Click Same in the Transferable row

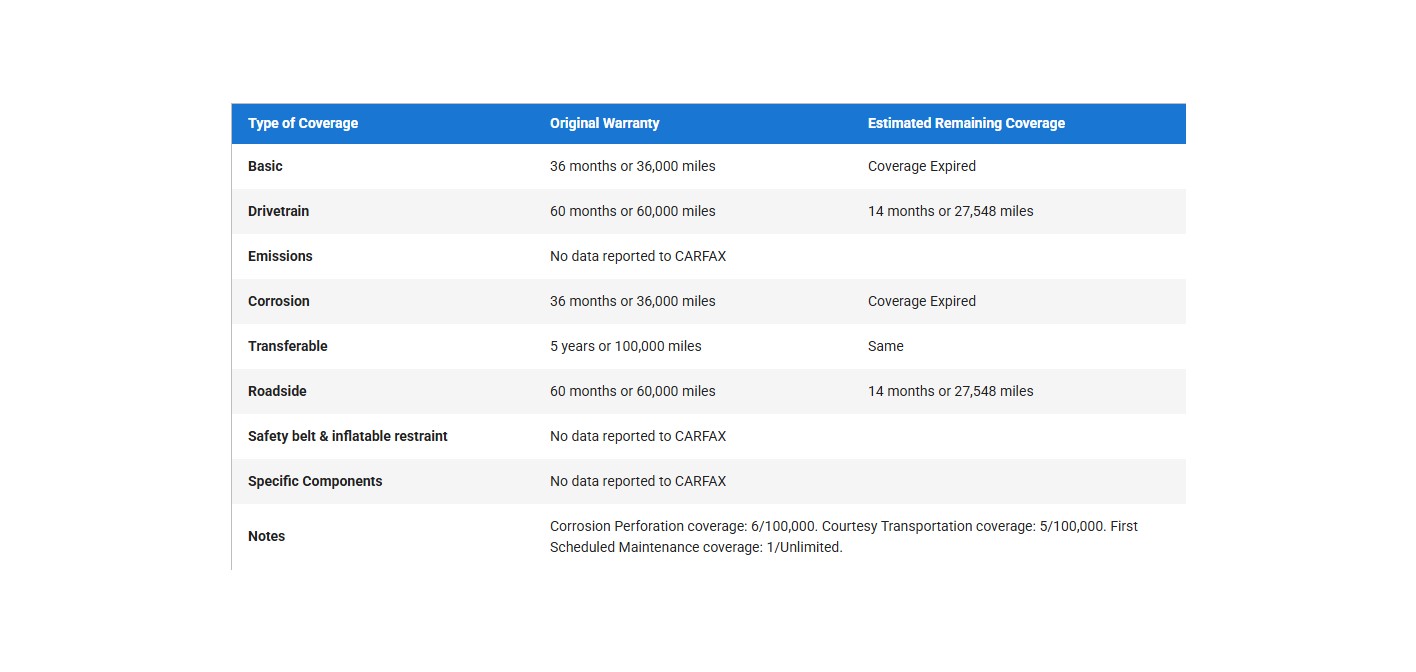click(x=885, y=346)
